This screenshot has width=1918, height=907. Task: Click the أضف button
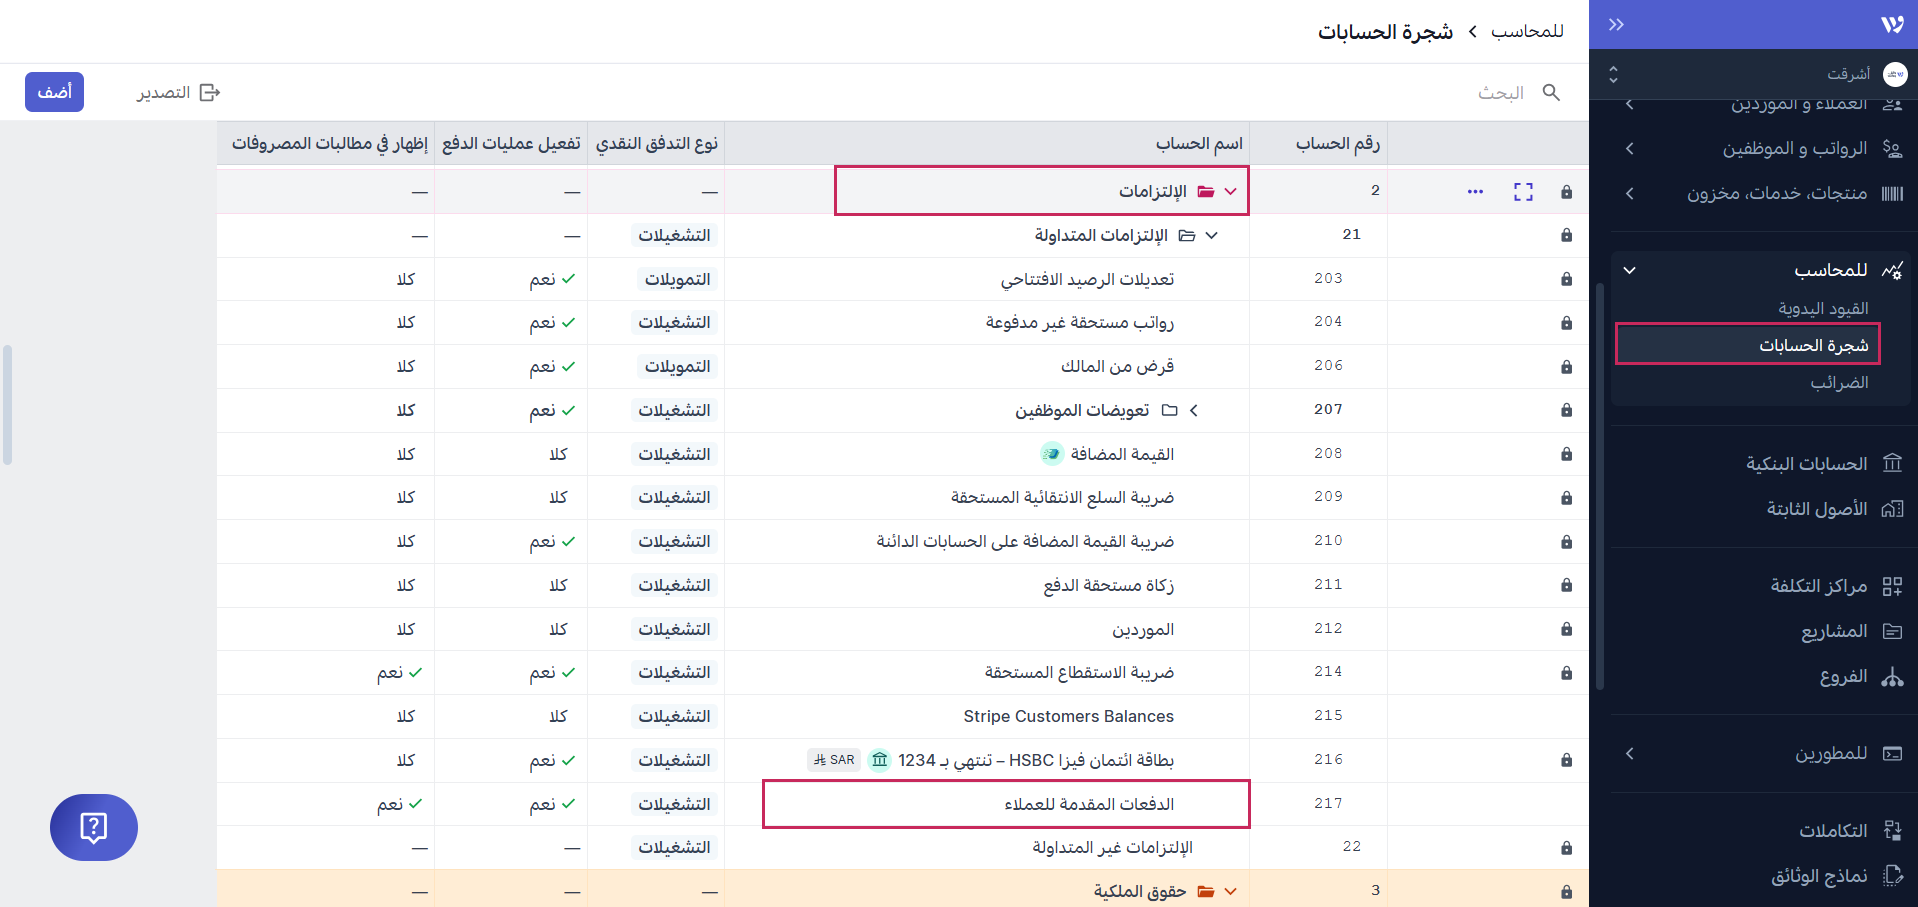(x=54, y=92)
